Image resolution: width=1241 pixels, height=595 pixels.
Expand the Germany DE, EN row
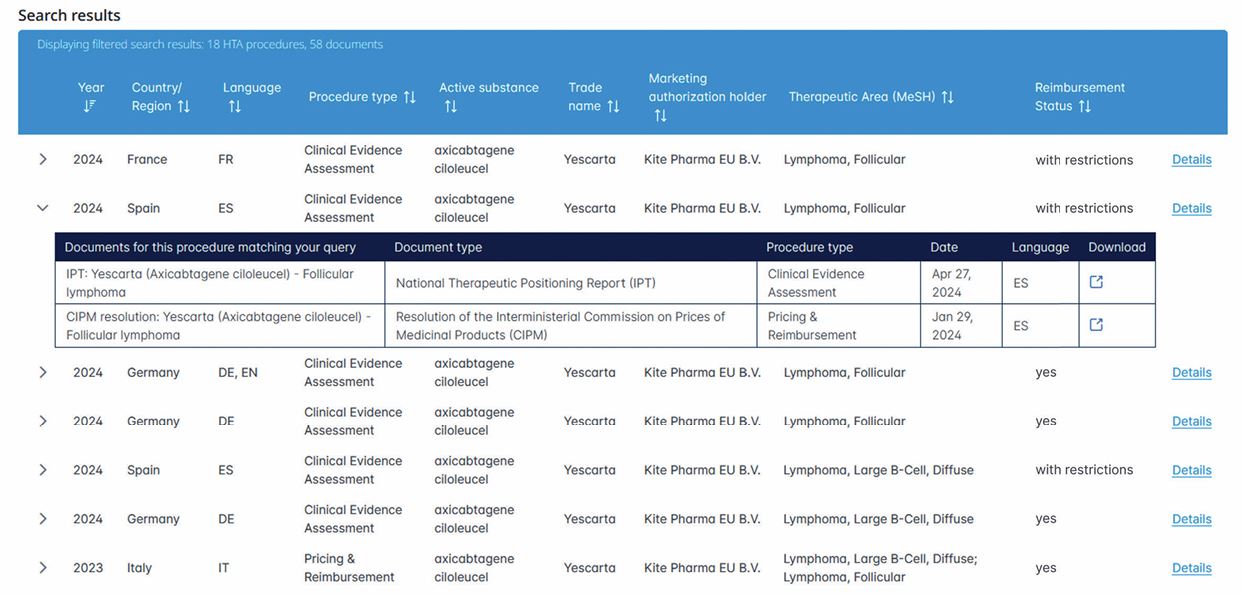click(x=43, y=372)
